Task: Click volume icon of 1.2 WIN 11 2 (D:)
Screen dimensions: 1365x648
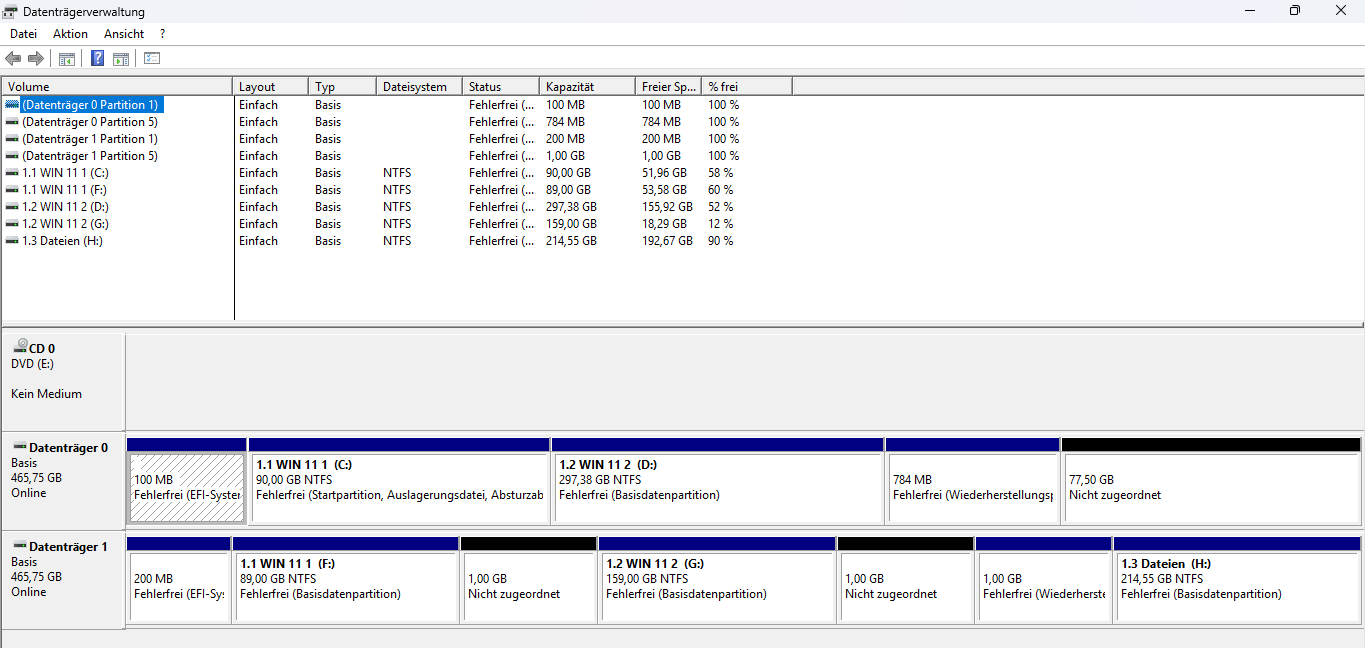Action: pyautogui.click(x=12, y=206)
